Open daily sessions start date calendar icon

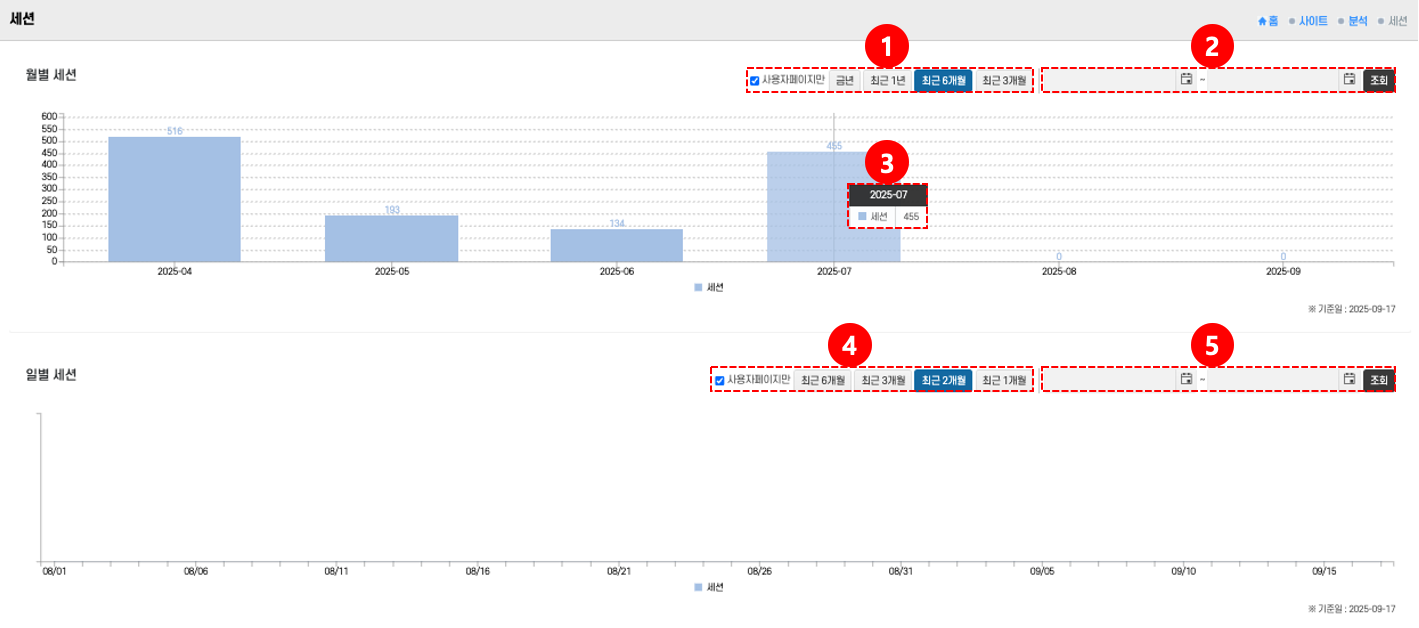coord(1186,380)
